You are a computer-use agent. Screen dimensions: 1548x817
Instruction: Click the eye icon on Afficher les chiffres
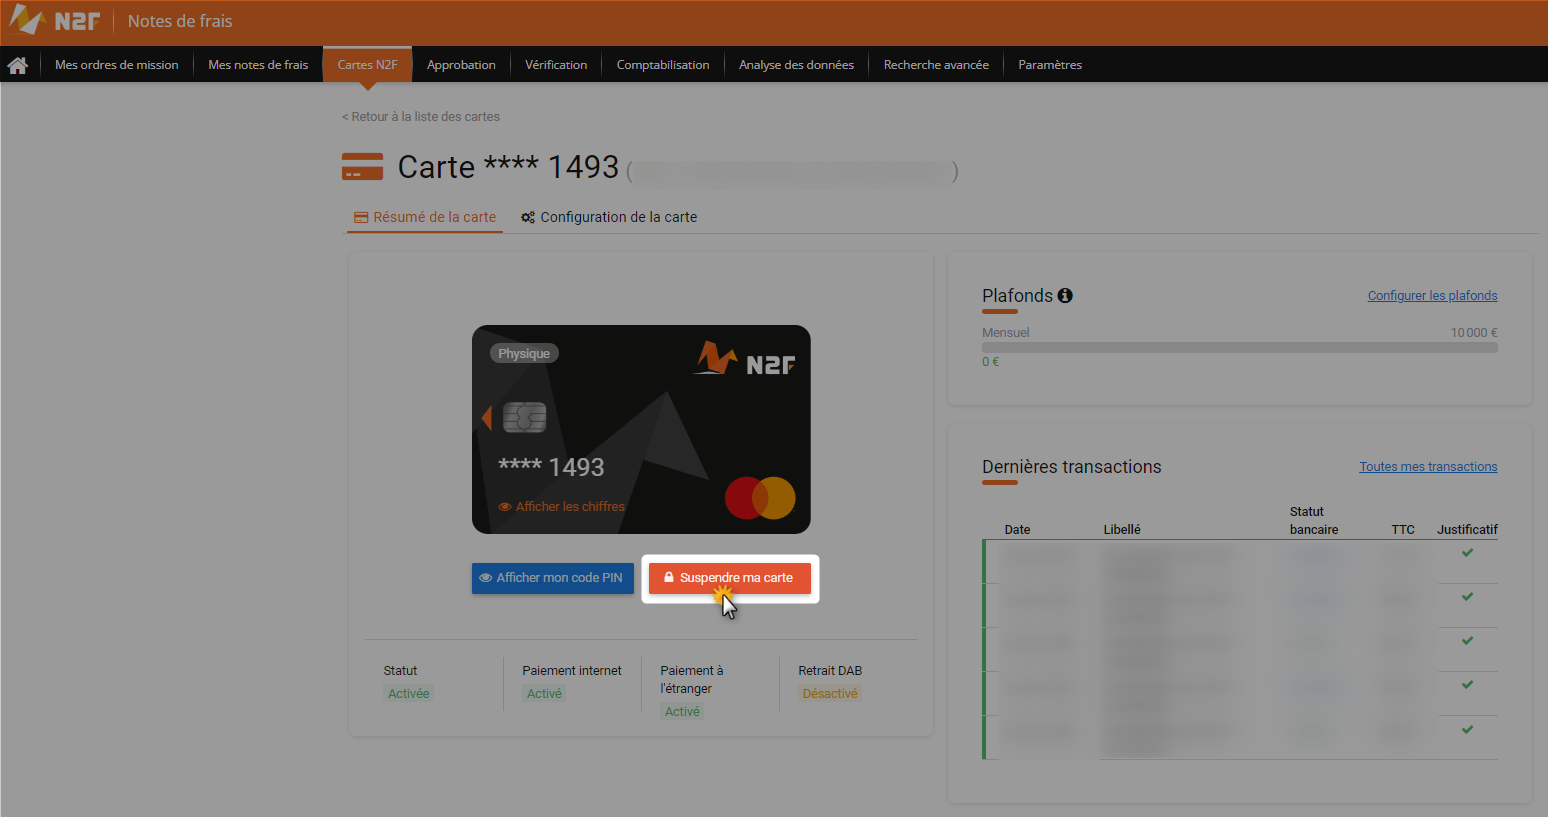[x=505, y=507]
